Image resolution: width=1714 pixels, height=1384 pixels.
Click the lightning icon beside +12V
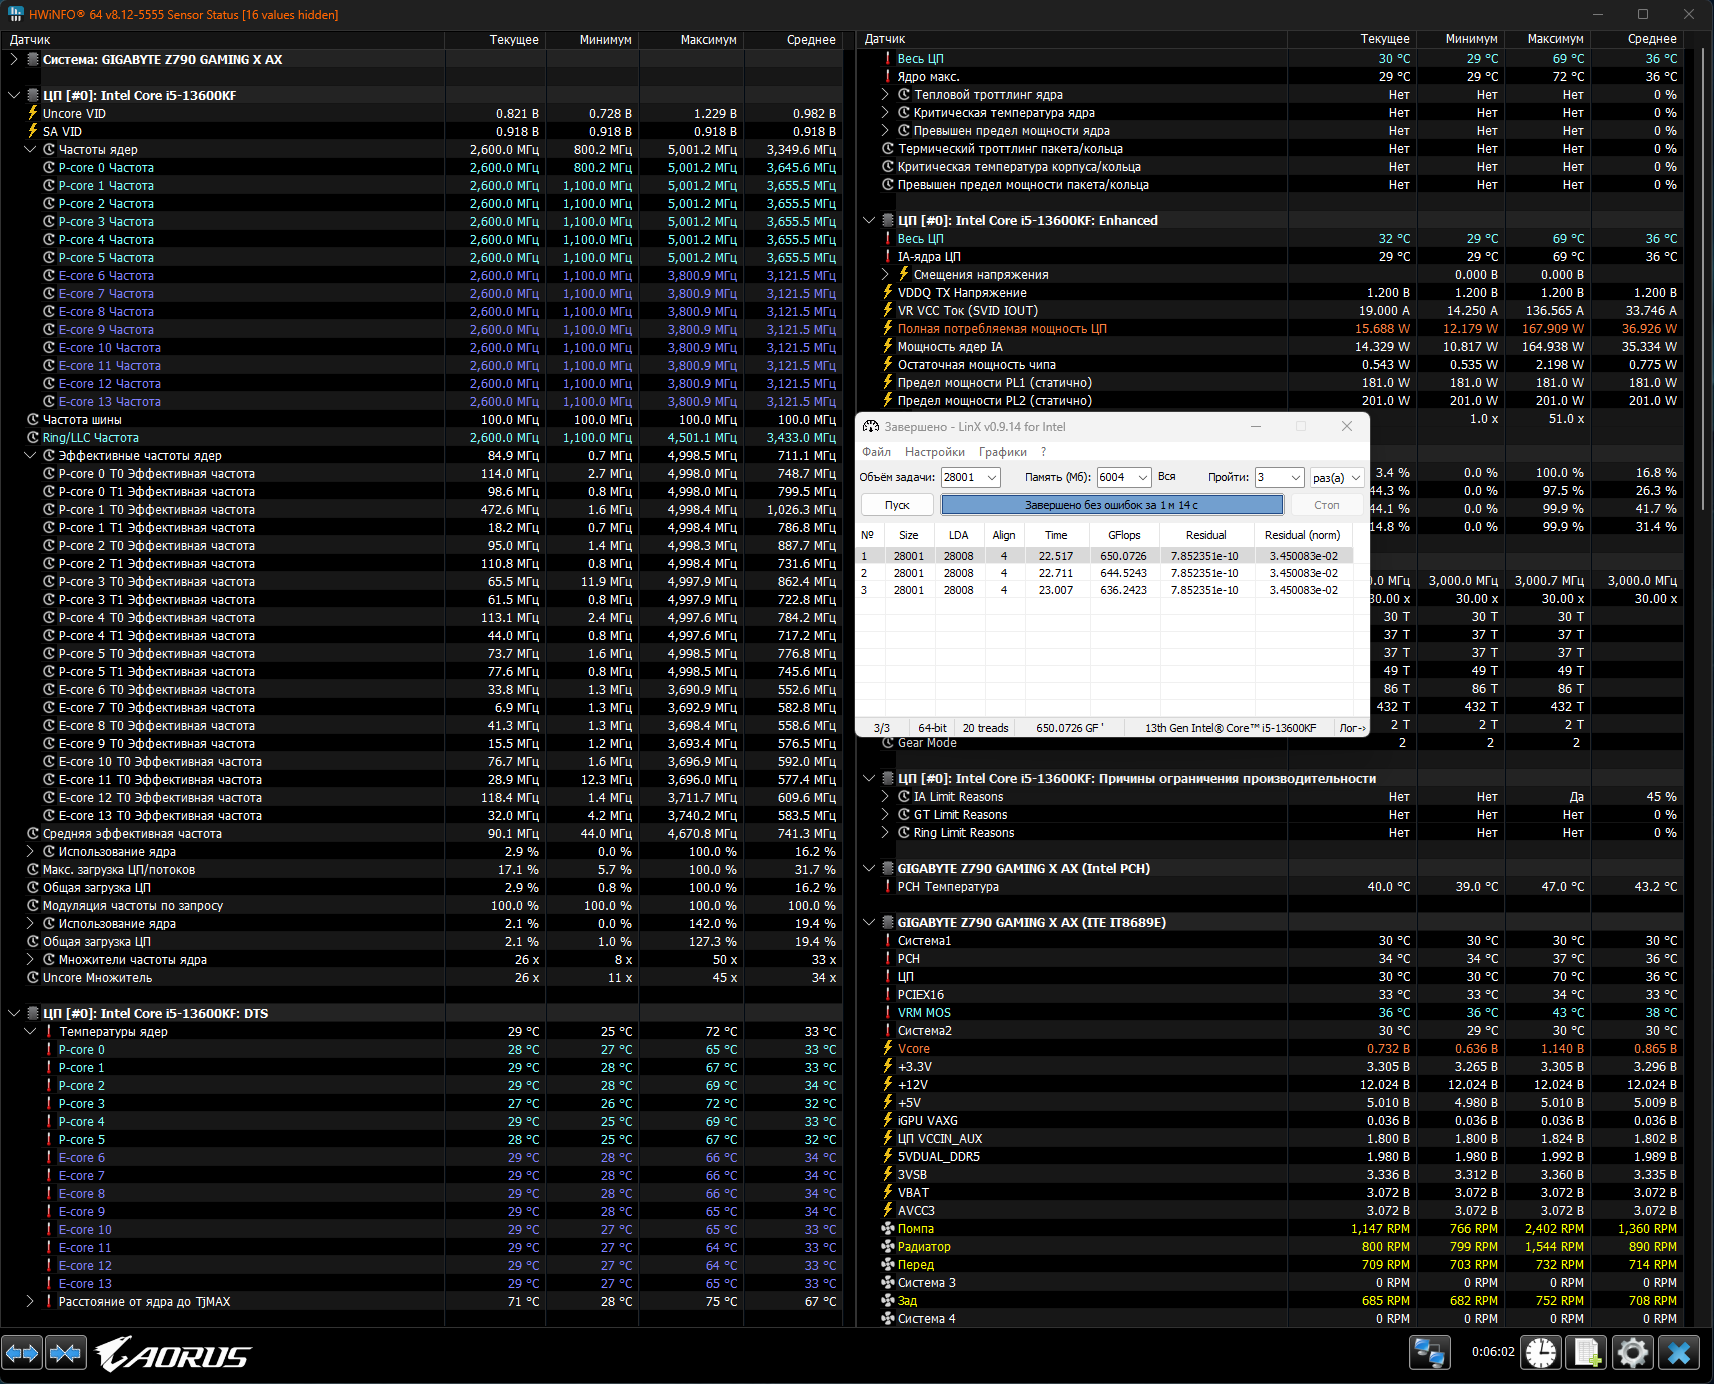pos(888,1084)
